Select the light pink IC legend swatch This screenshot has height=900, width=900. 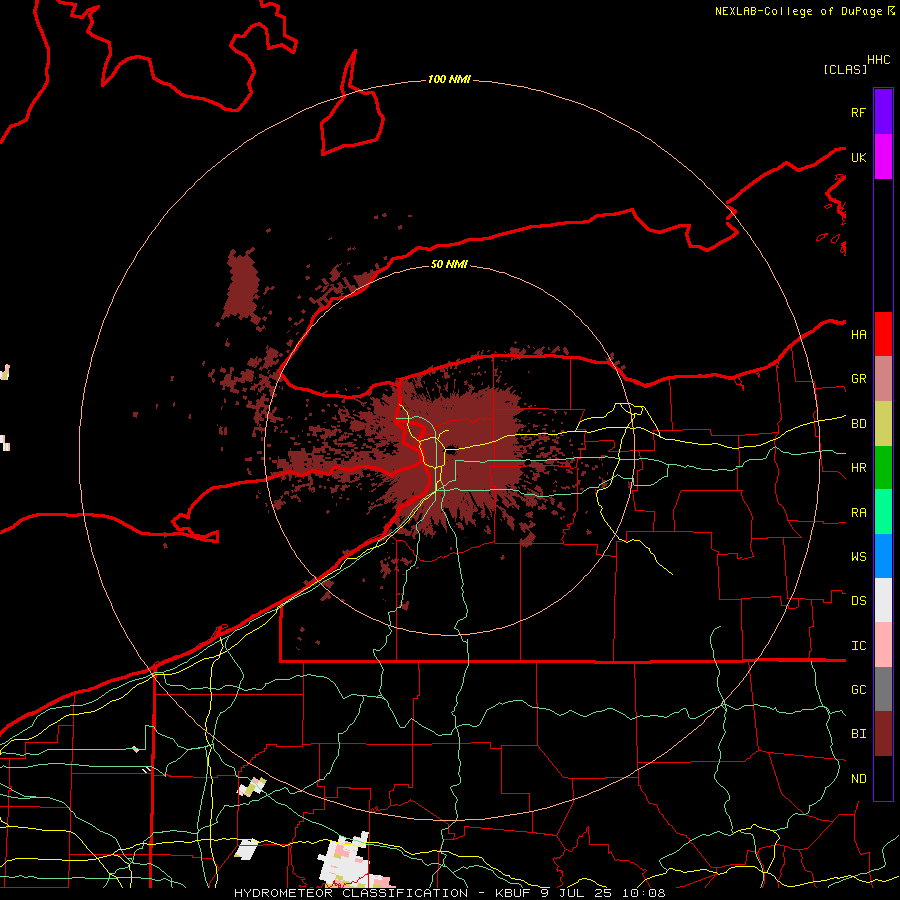[x=883, y=645]
